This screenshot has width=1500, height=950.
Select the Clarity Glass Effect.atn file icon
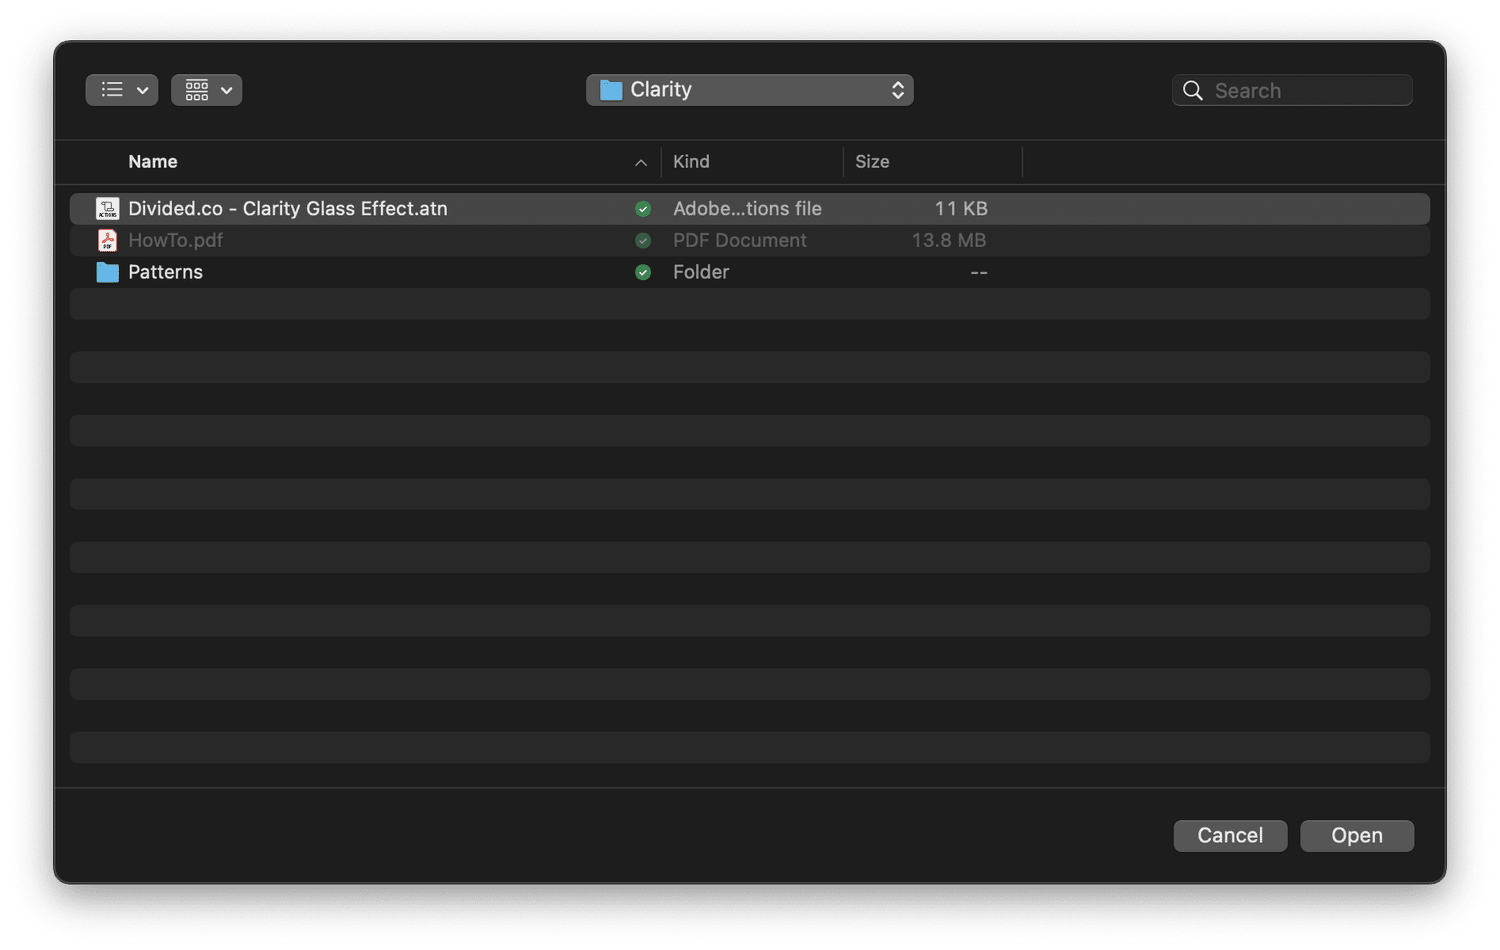coord(107,208)
